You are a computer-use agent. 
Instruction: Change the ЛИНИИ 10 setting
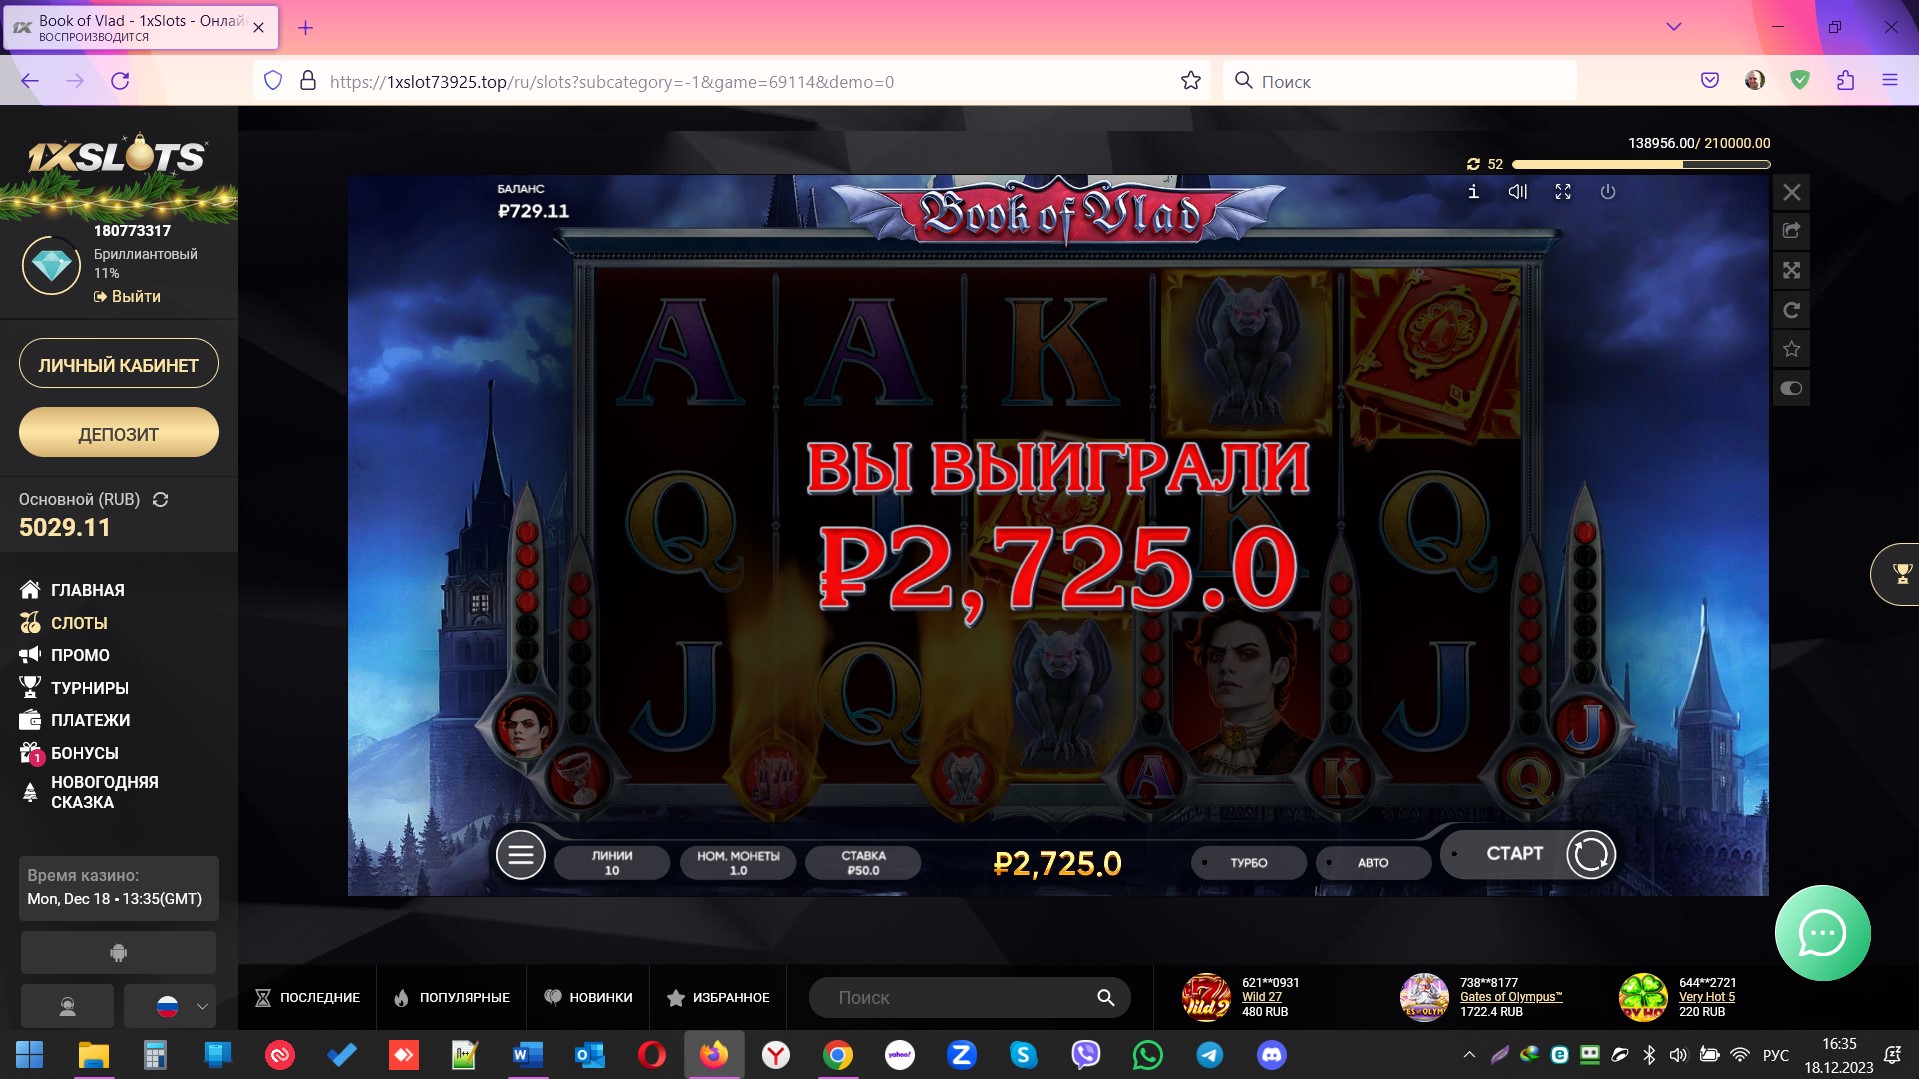point(612,863)
